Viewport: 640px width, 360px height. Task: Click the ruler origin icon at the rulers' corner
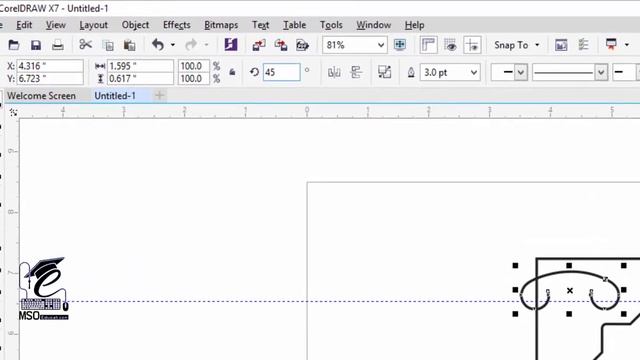pos(13,112)
